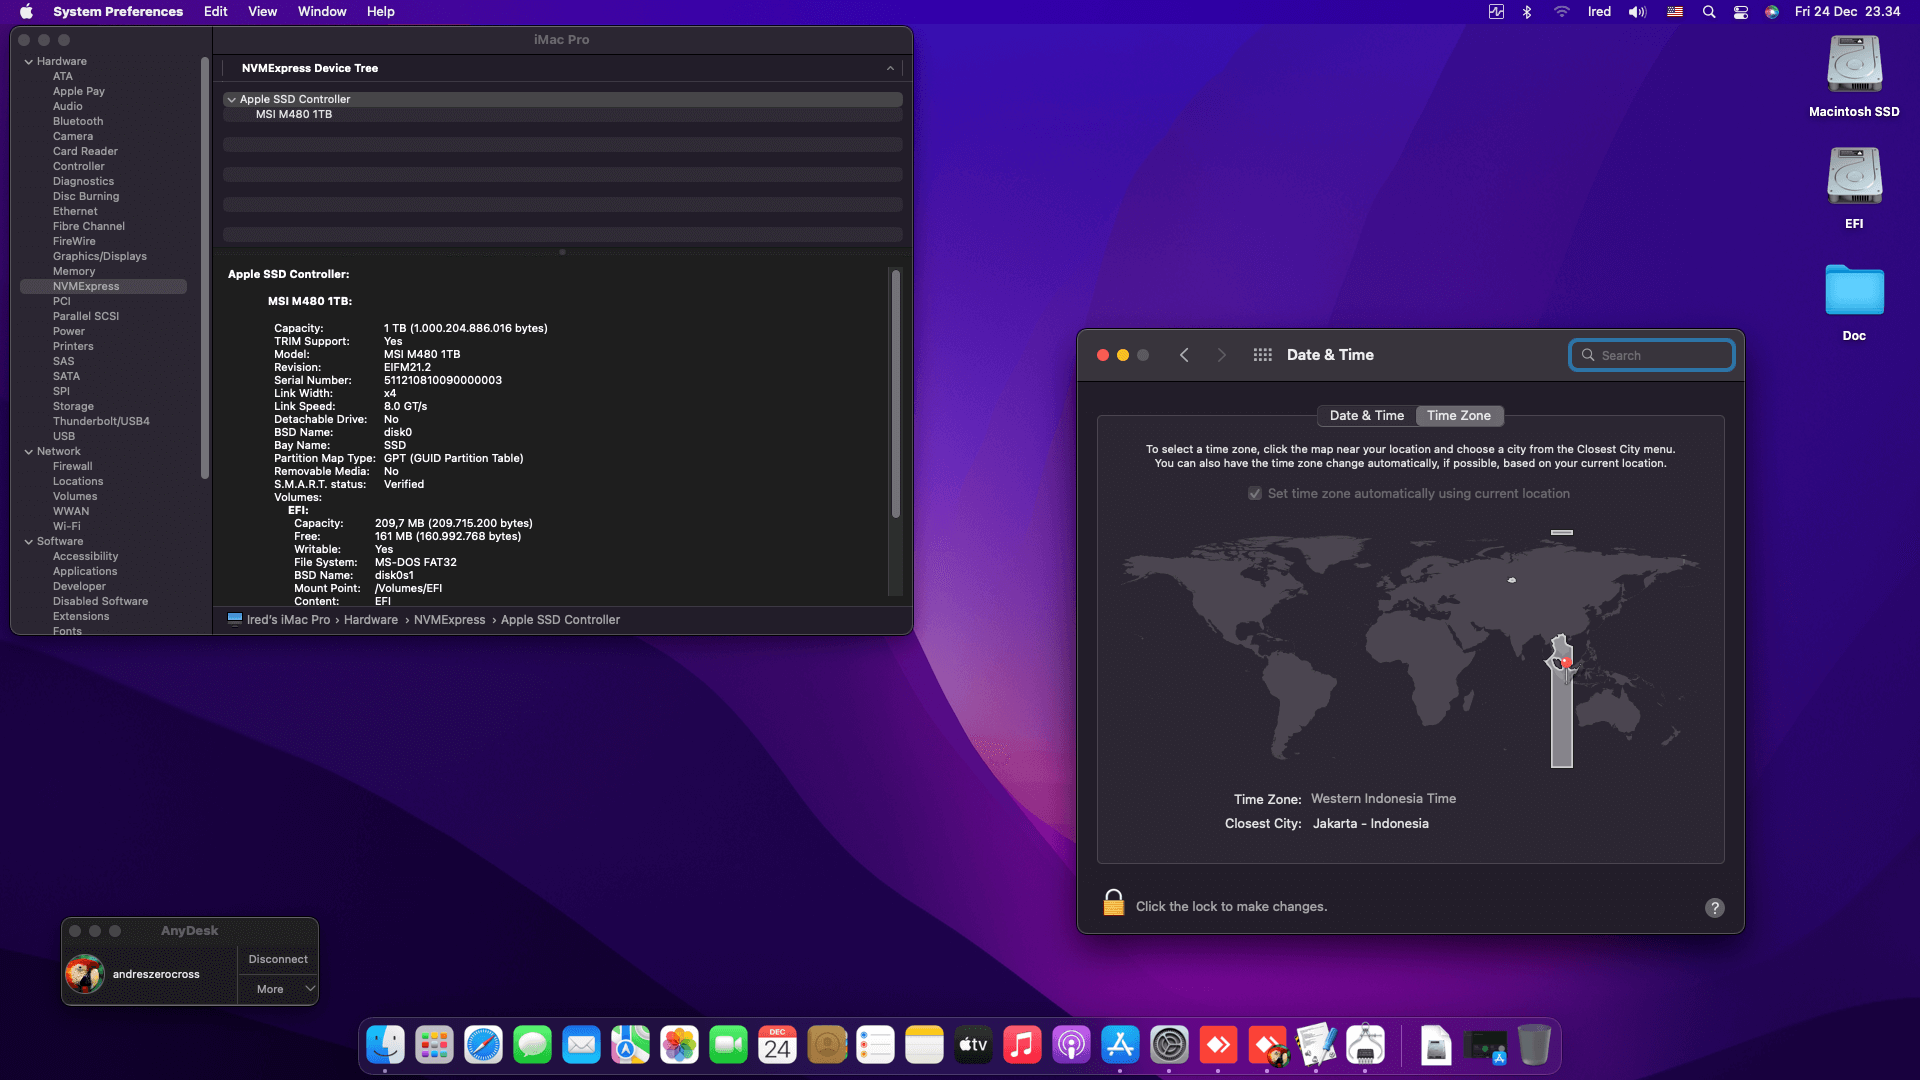Open the Help menu
The height and width of the screenshot is (1080, 1920).
[x=381, y=12]
